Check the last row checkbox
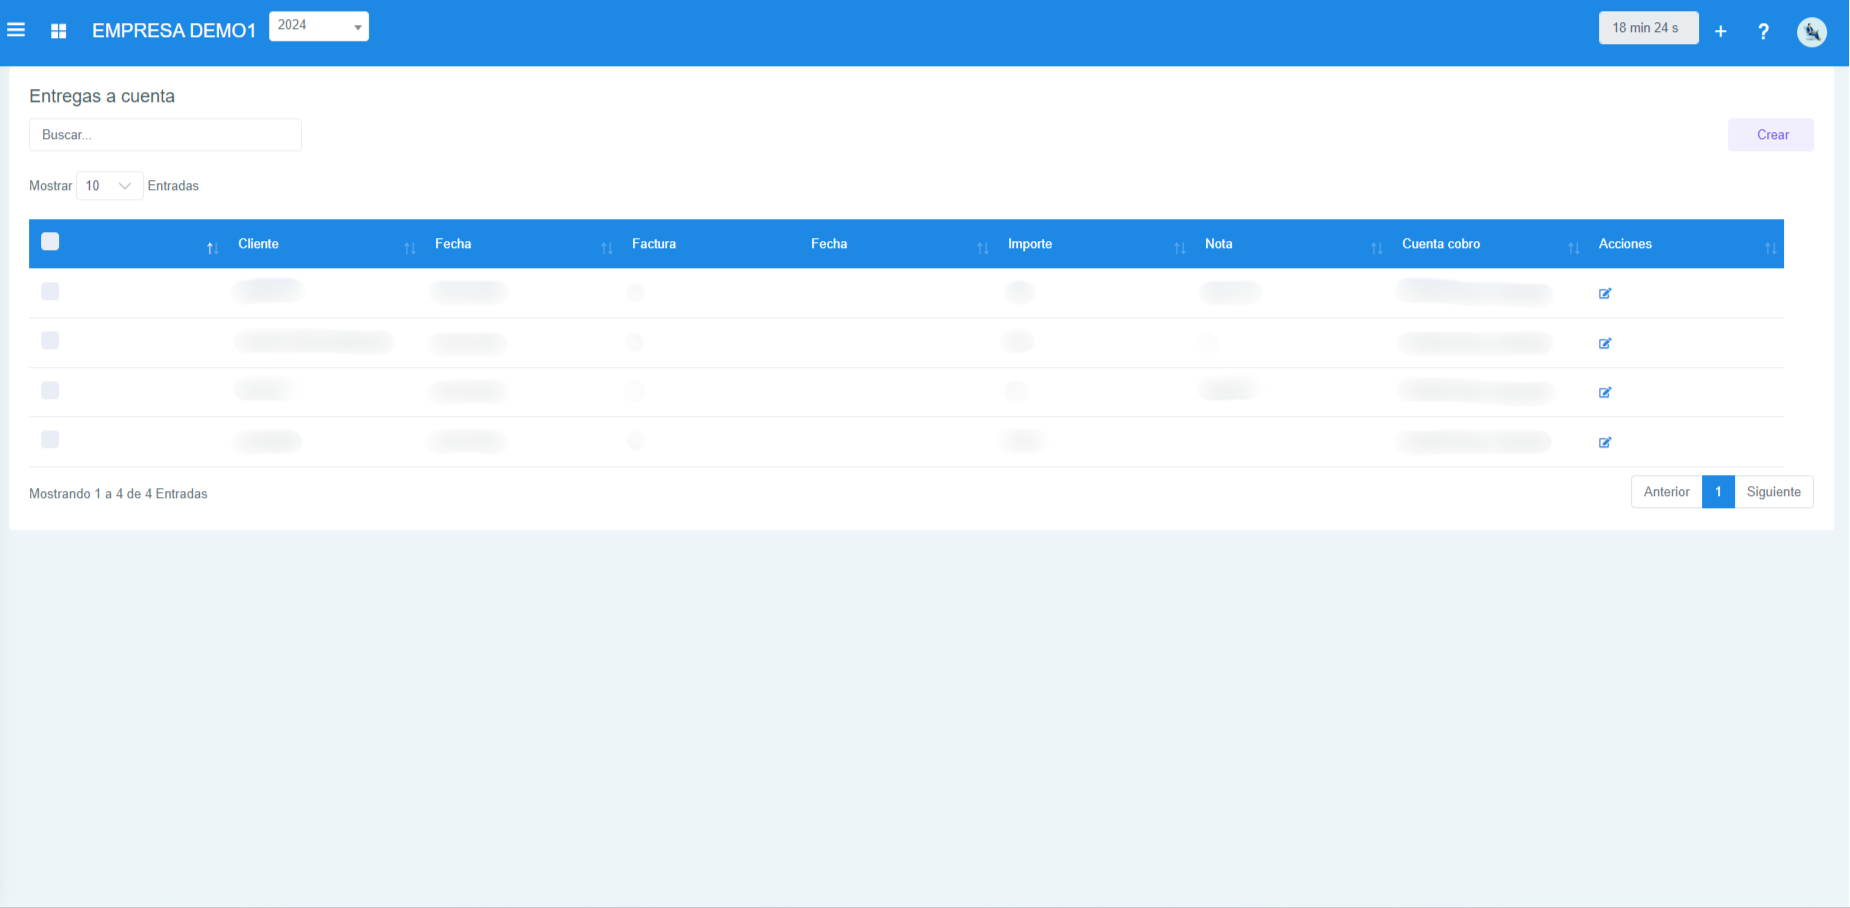Screen dimensions: 1850x908 [50, 439]
